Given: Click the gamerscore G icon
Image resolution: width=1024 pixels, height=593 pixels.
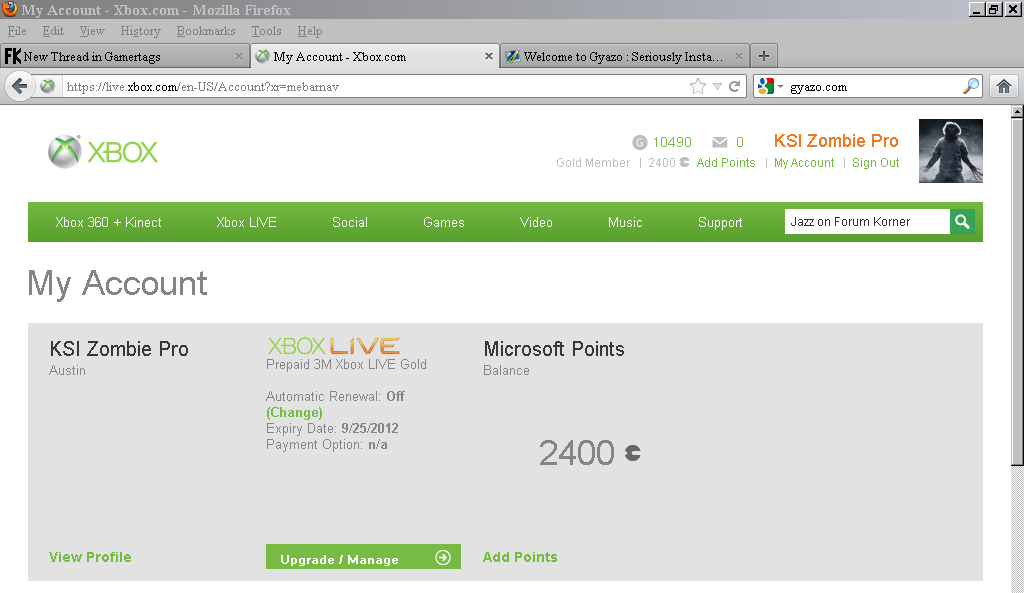Looking at the screenshot, I should (x=639, y=142).
